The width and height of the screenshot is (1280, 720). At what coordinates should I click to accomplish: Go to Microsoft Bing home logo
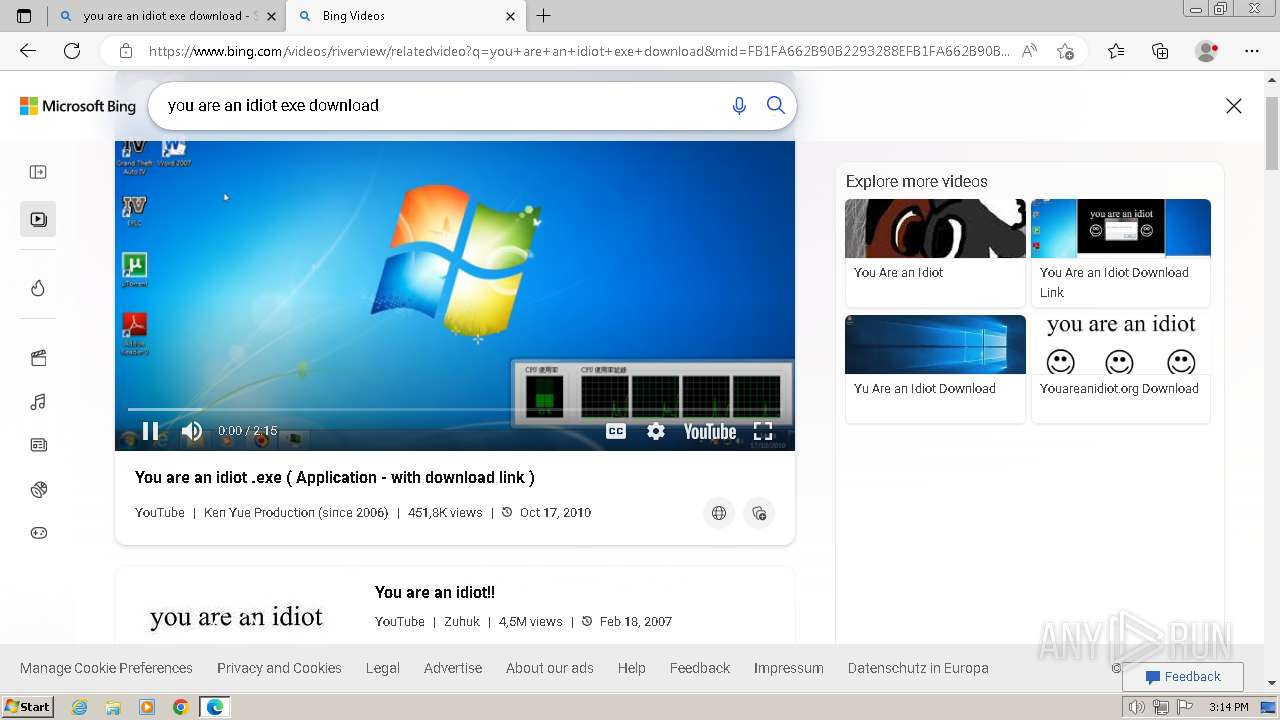[78, 106]
